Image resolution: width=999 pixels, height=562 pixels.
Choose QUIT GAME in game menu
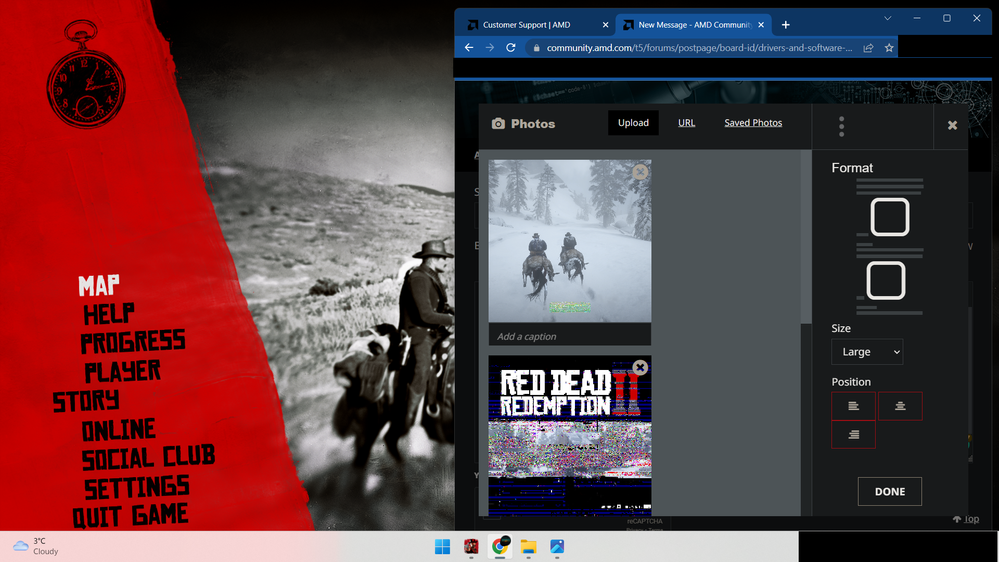coord(130,515)
